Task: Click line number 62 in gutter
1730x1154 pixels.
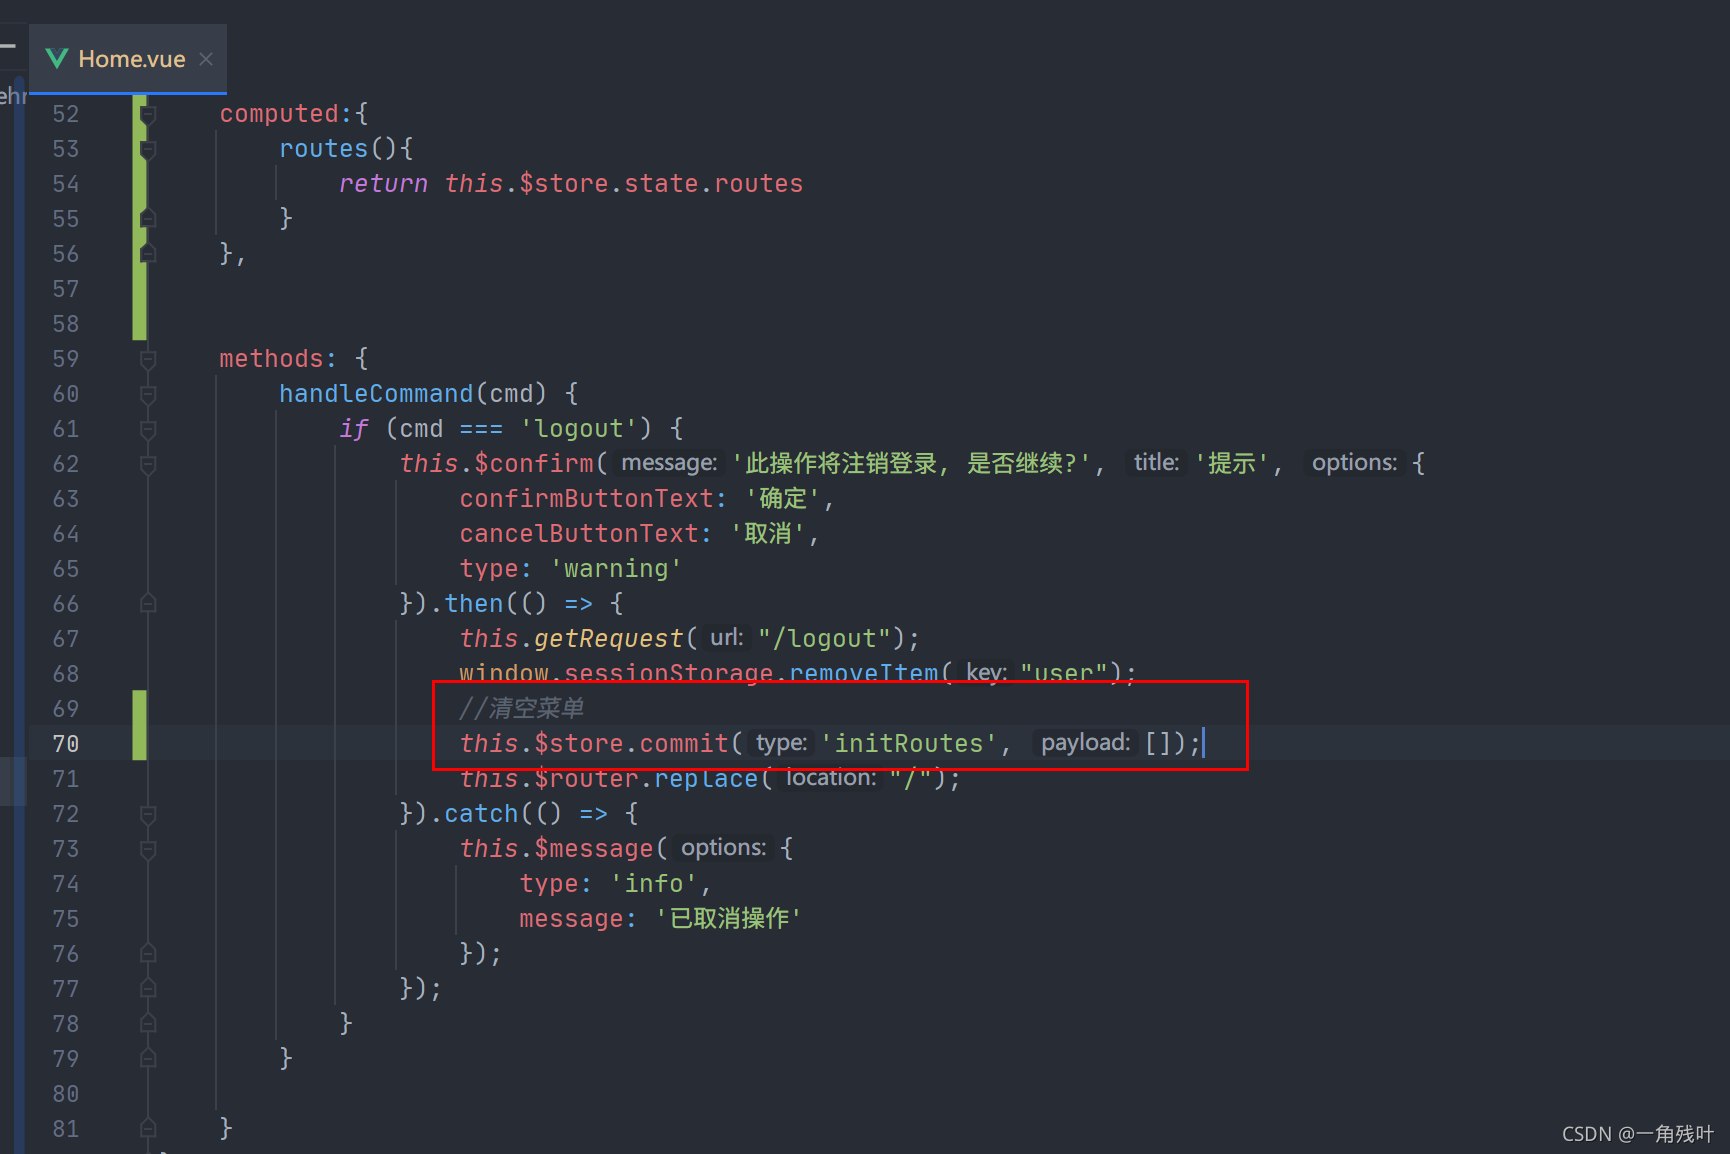Action: [x=66, y=464]
